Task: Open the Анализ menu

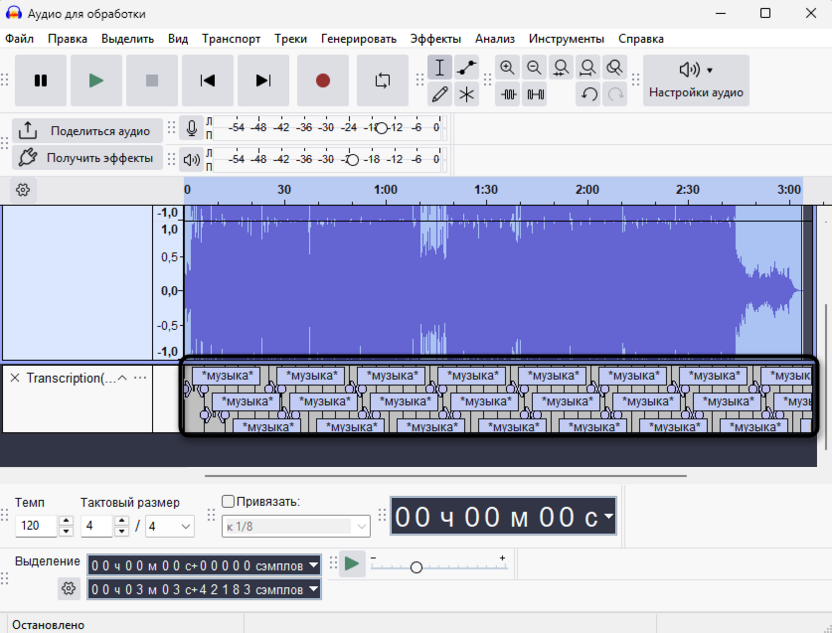Action: tap(495, 39)
